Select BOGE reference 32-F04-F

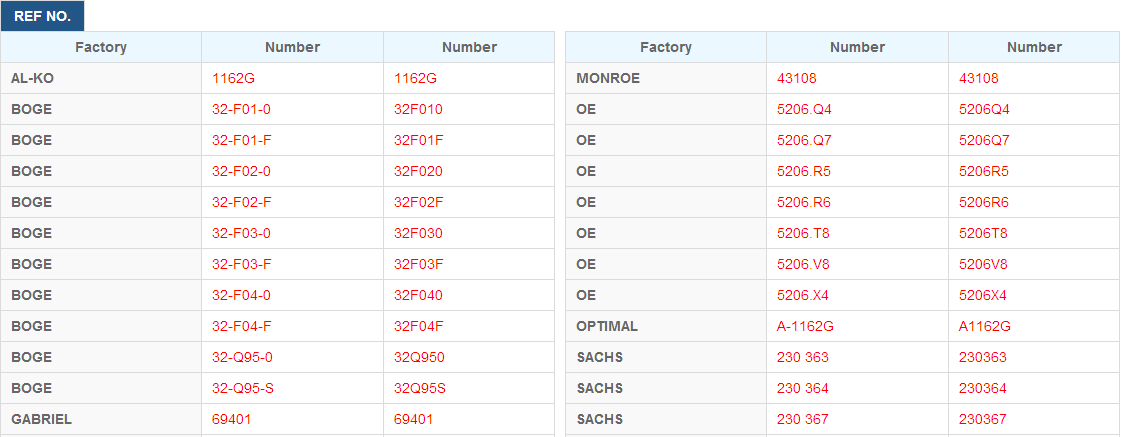(x=241, y=326)
